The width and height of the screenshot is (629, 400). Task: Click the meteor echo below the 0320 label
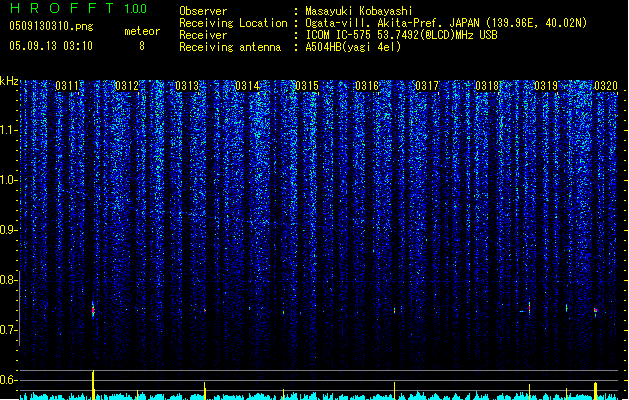coord(596,311)
